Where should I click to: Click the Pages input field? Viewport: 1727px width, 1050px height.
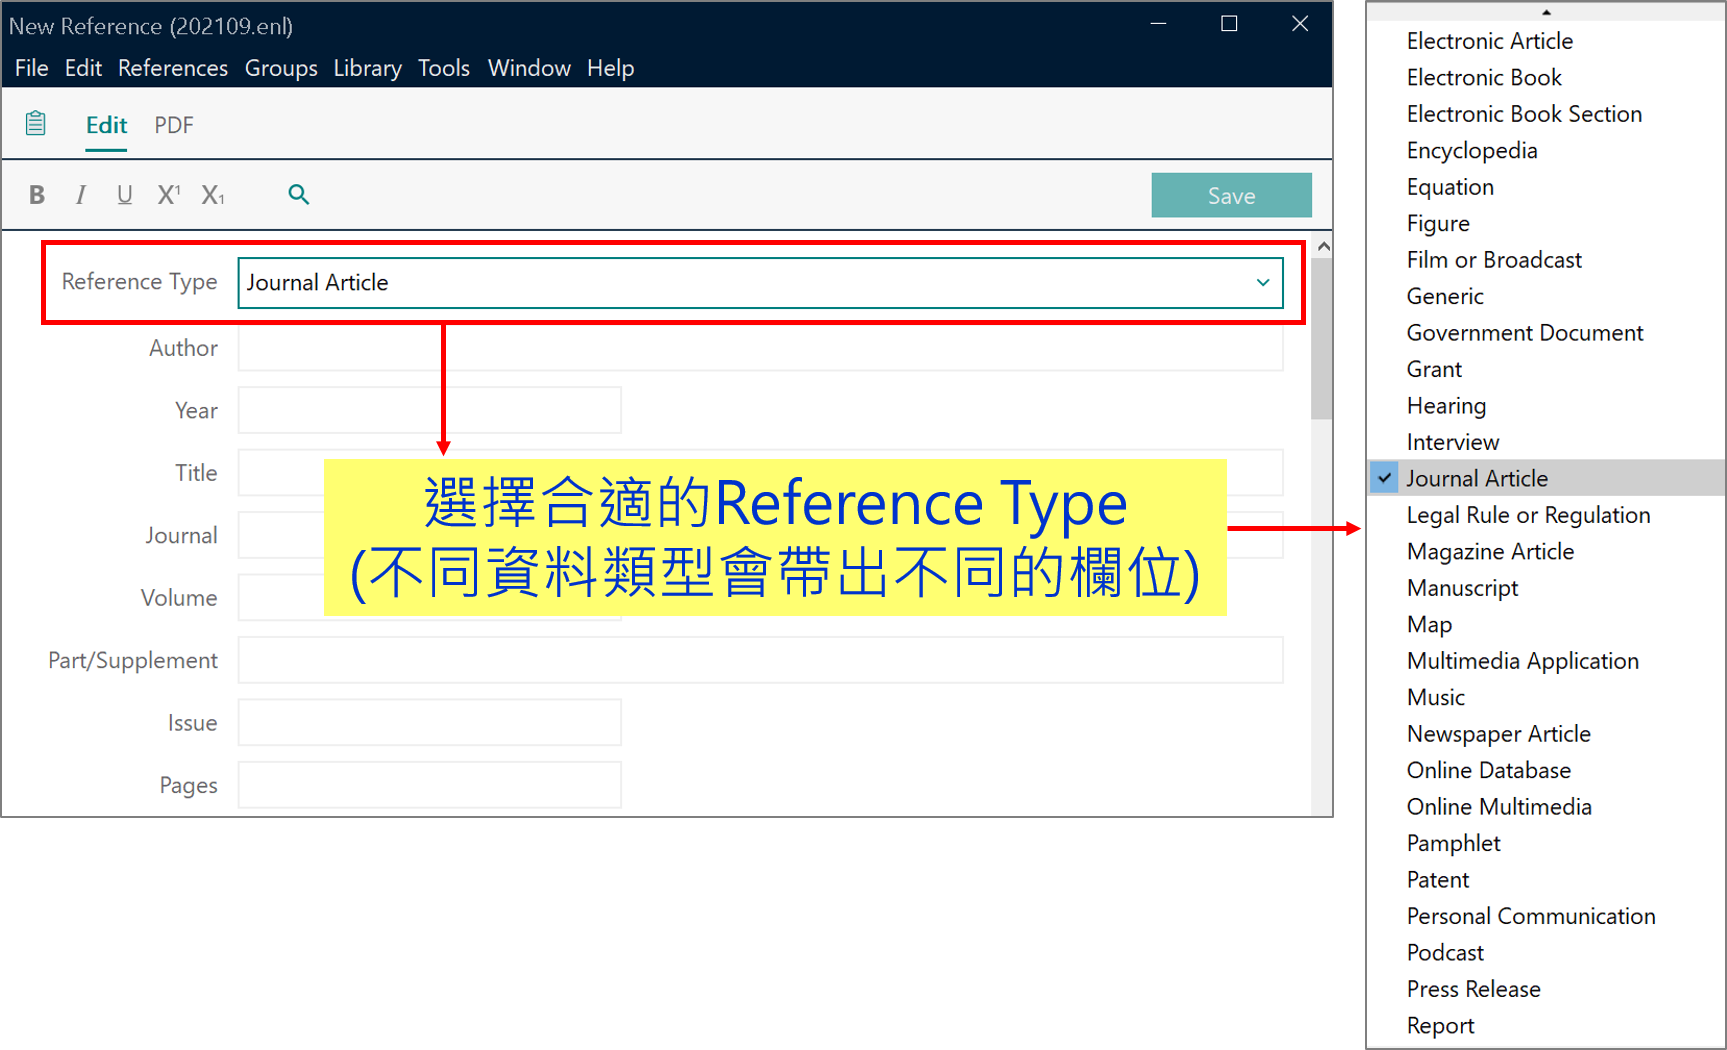pyautogui.click(x=429, y=785)
